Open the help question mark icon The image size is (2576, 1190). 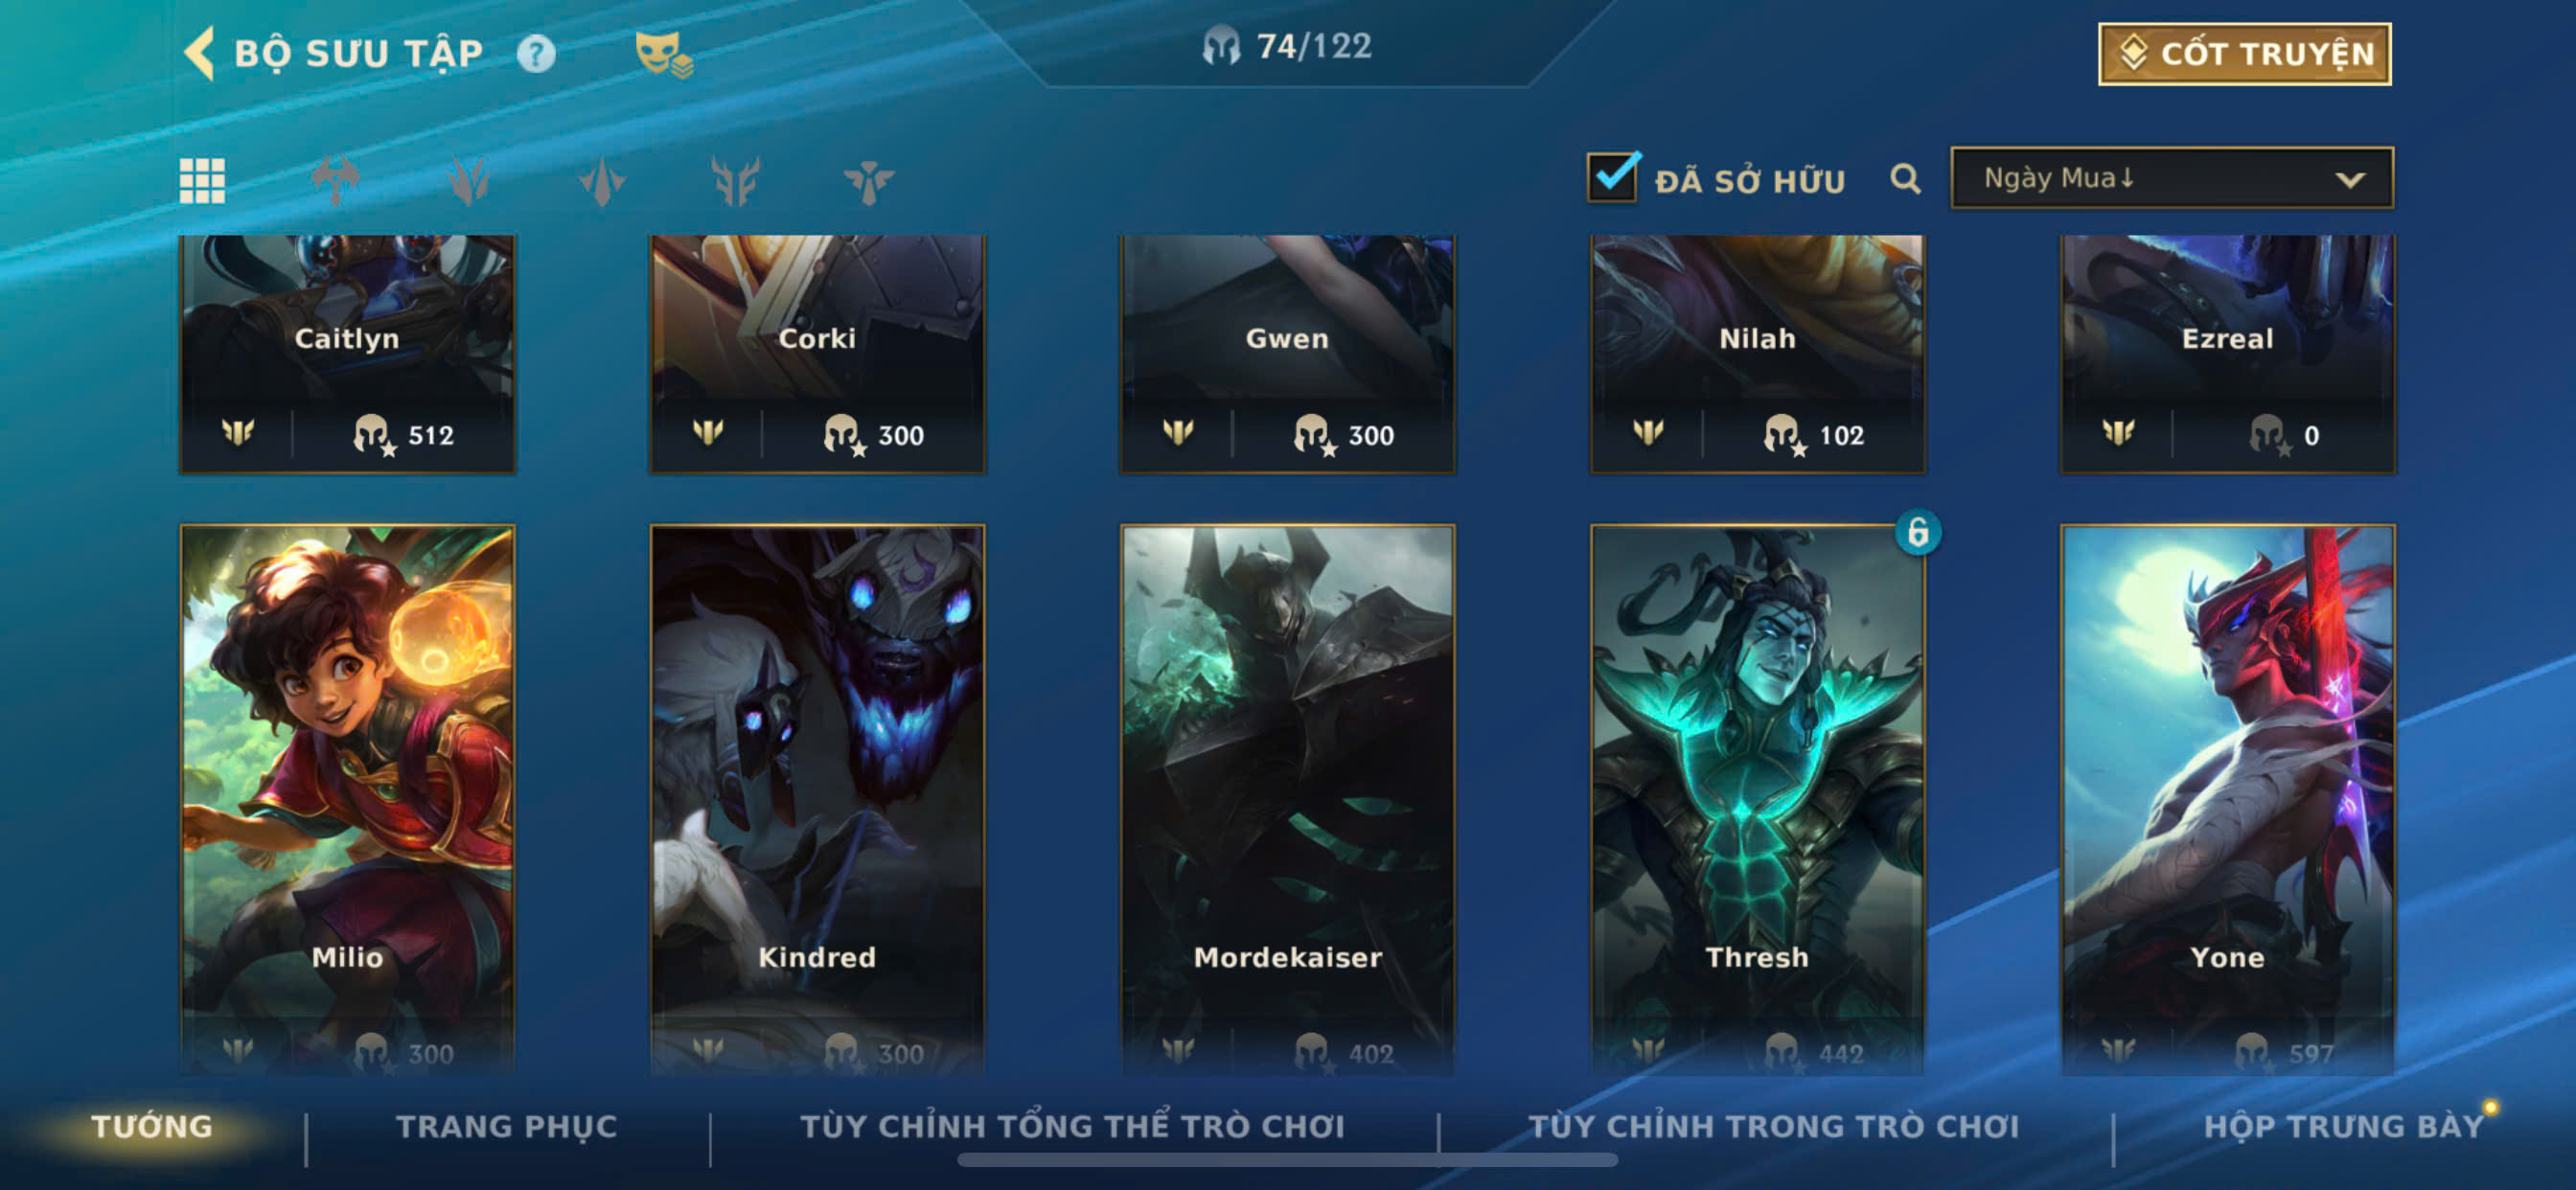tap(536, 53)
